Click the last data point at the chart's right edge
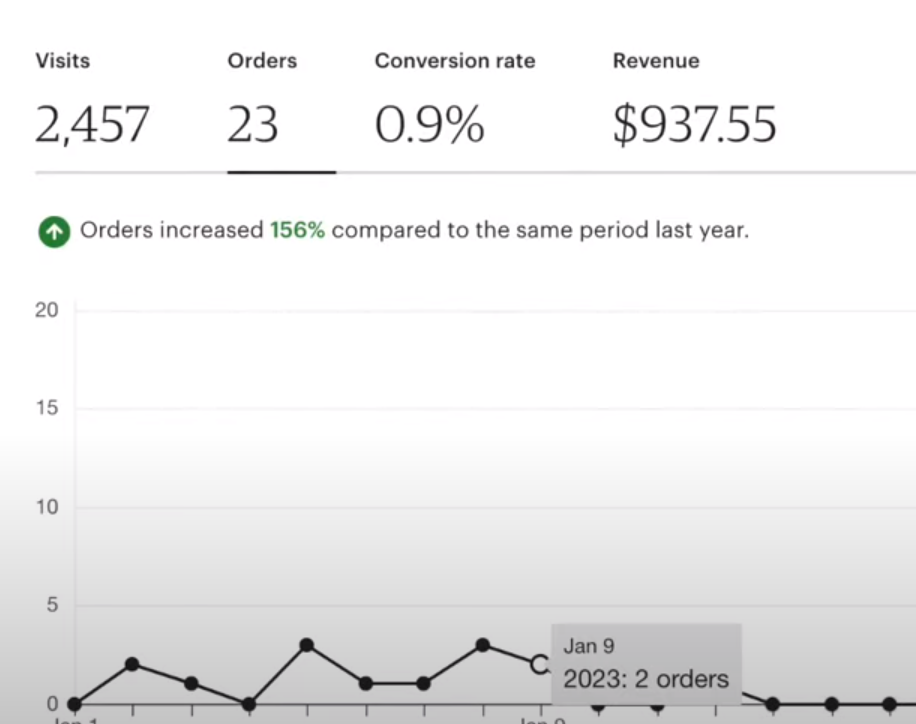The width and height of the screenshot is (916, 724). [x=889, y=704]
